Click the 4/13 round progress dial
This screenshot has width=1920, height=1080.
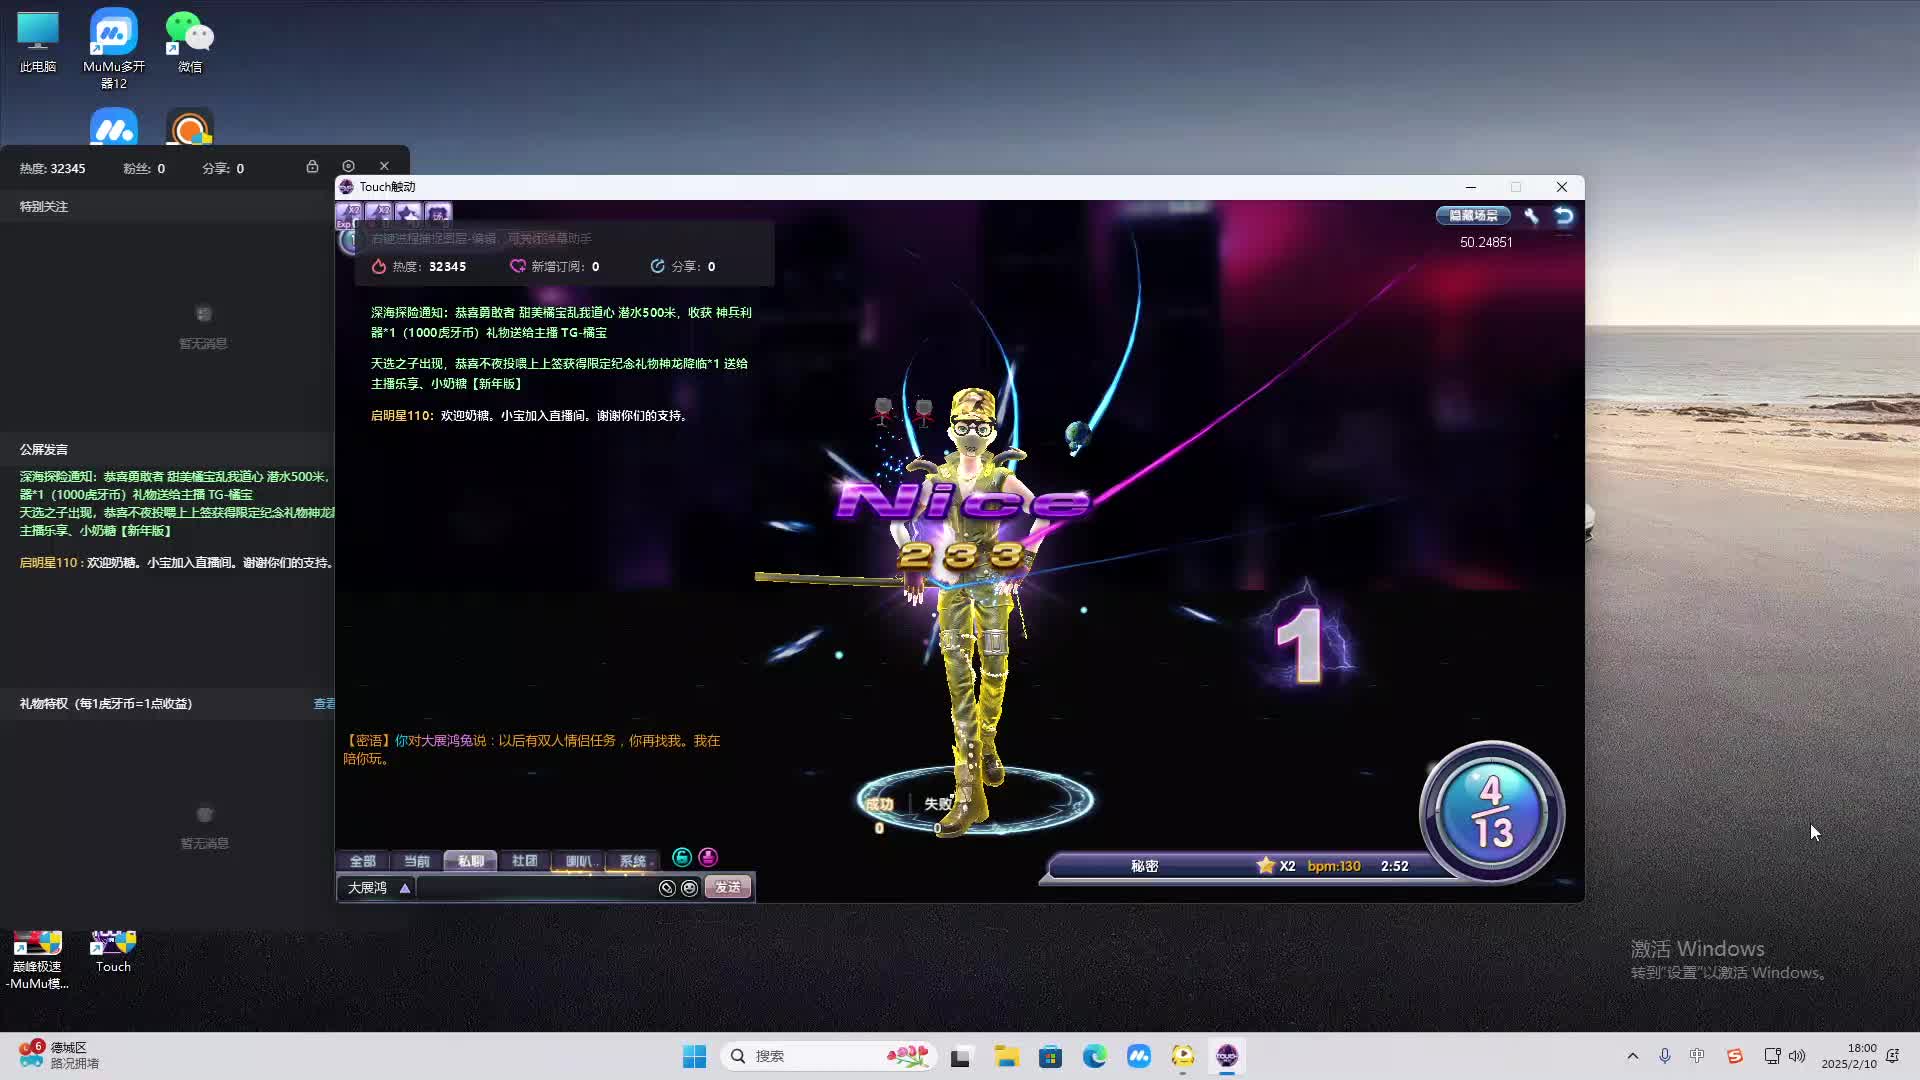(x=1491, y=812)
